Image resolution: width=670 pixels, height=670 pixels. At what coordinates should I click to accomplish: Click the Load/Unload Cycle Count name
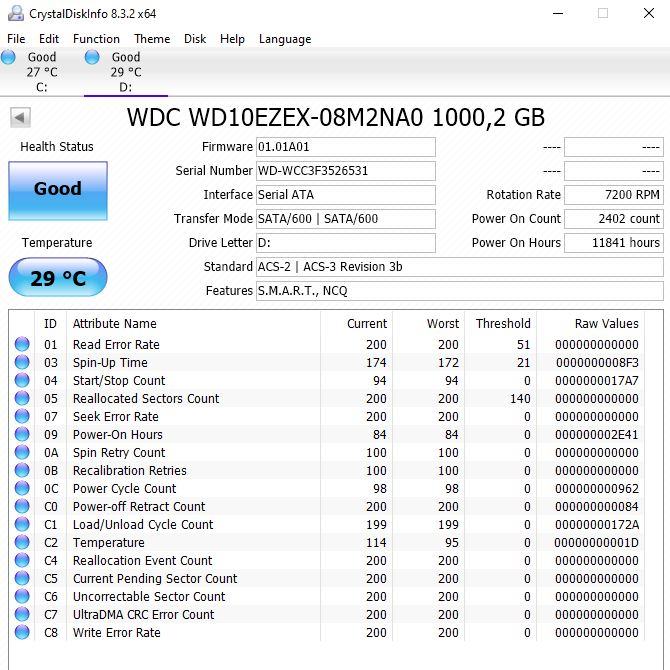(143, 524)
